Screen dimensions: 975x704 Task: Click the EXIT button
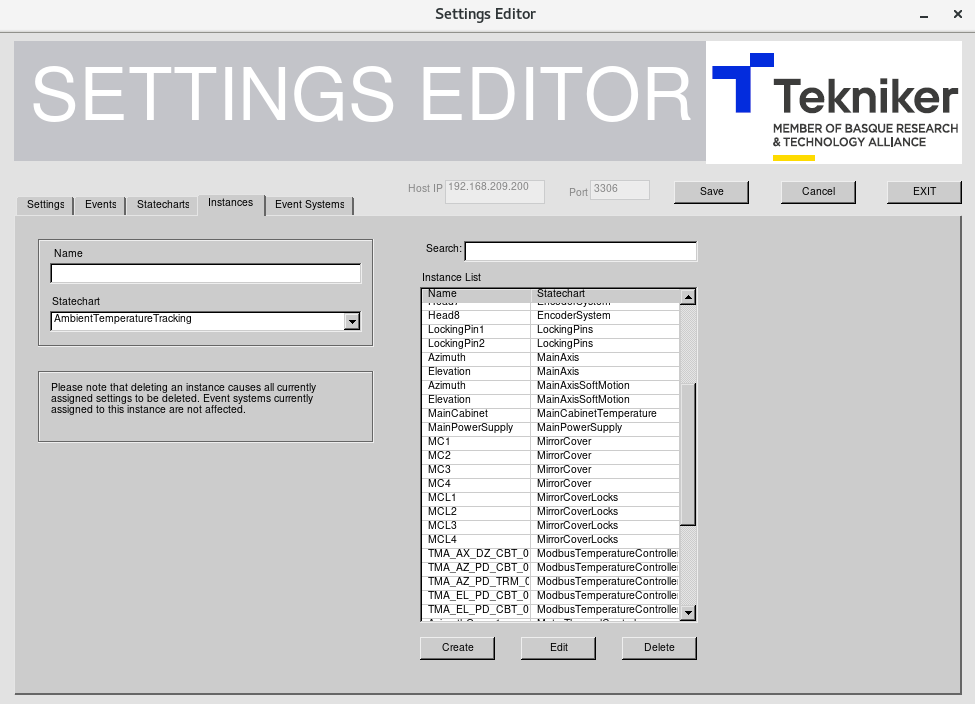(924, 192)
